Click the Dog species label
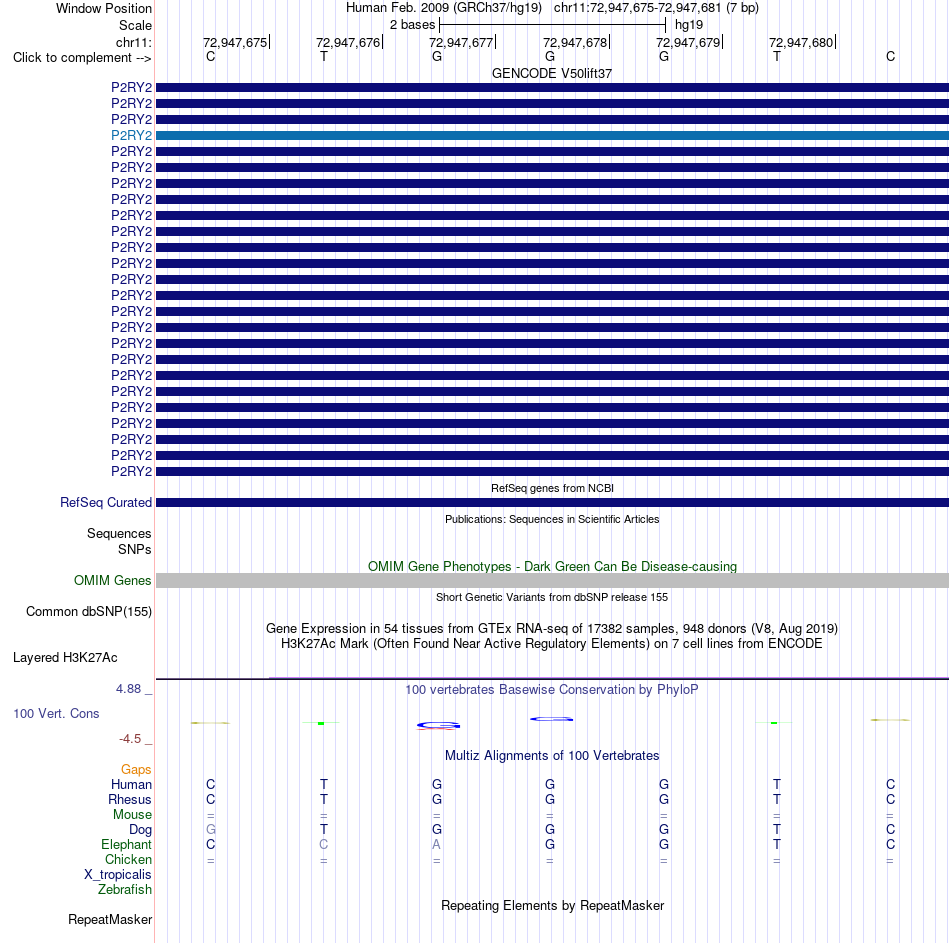 tap(140, 830)
